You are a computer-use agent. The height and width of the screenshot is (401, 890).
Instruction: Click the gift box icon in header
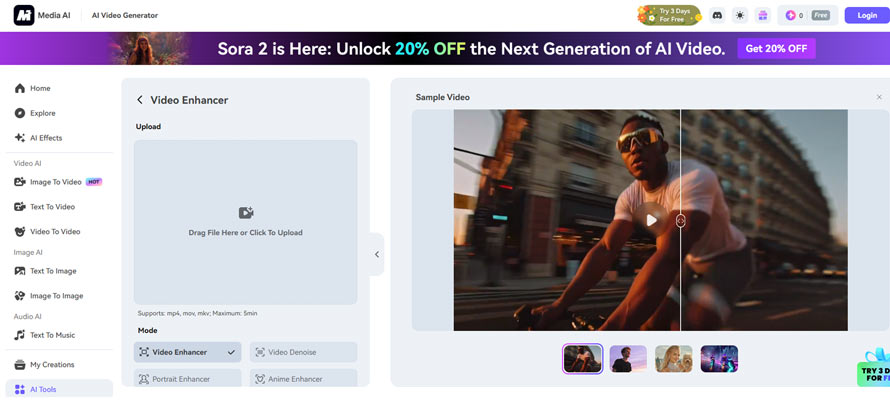pyautogui.click(x=763, y=15)
